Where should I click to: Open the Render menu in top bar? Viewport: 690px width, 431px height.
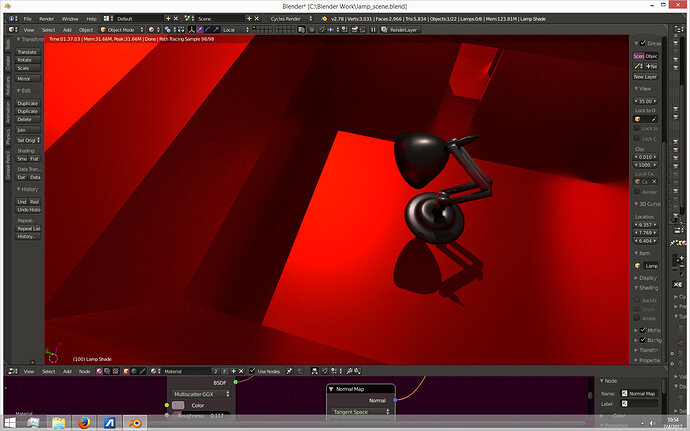tap(49, 18)
